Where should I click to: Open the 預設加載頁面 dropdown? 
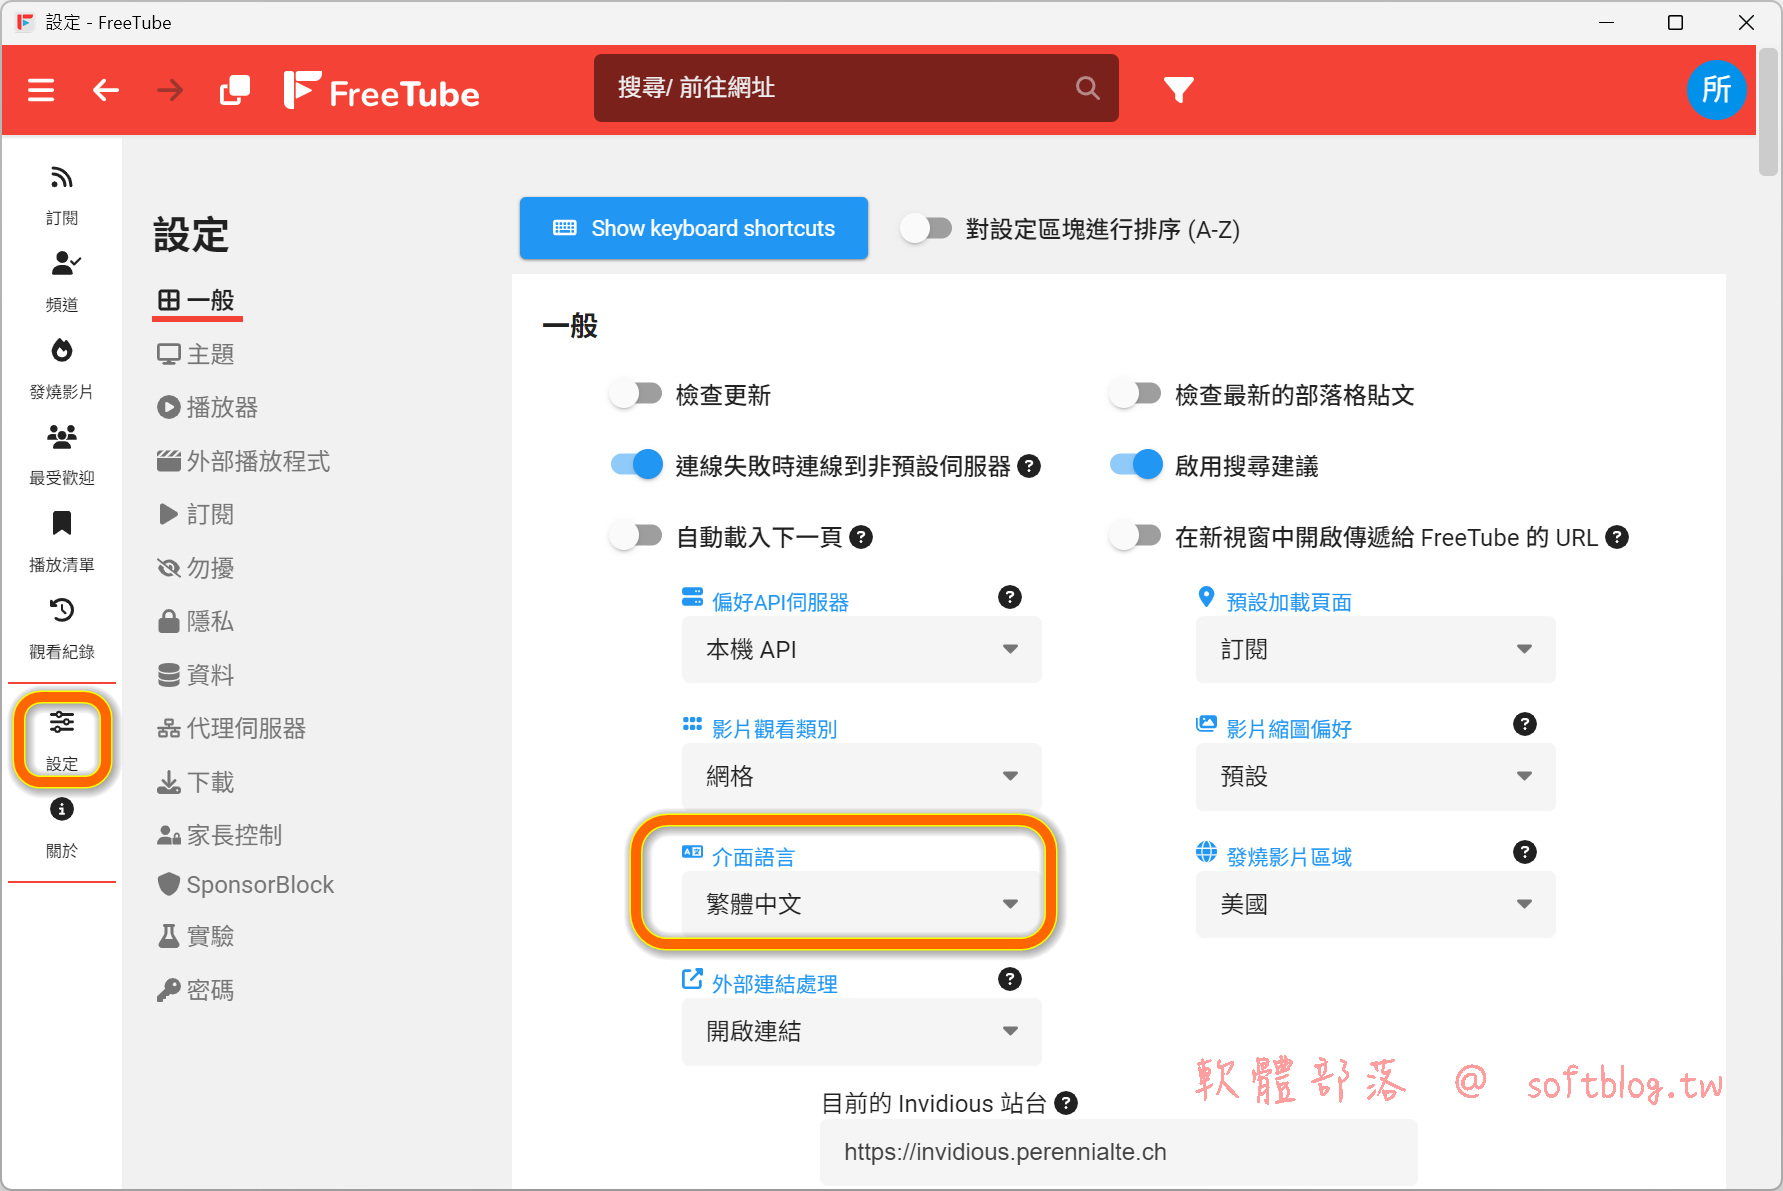(1376, 650)
